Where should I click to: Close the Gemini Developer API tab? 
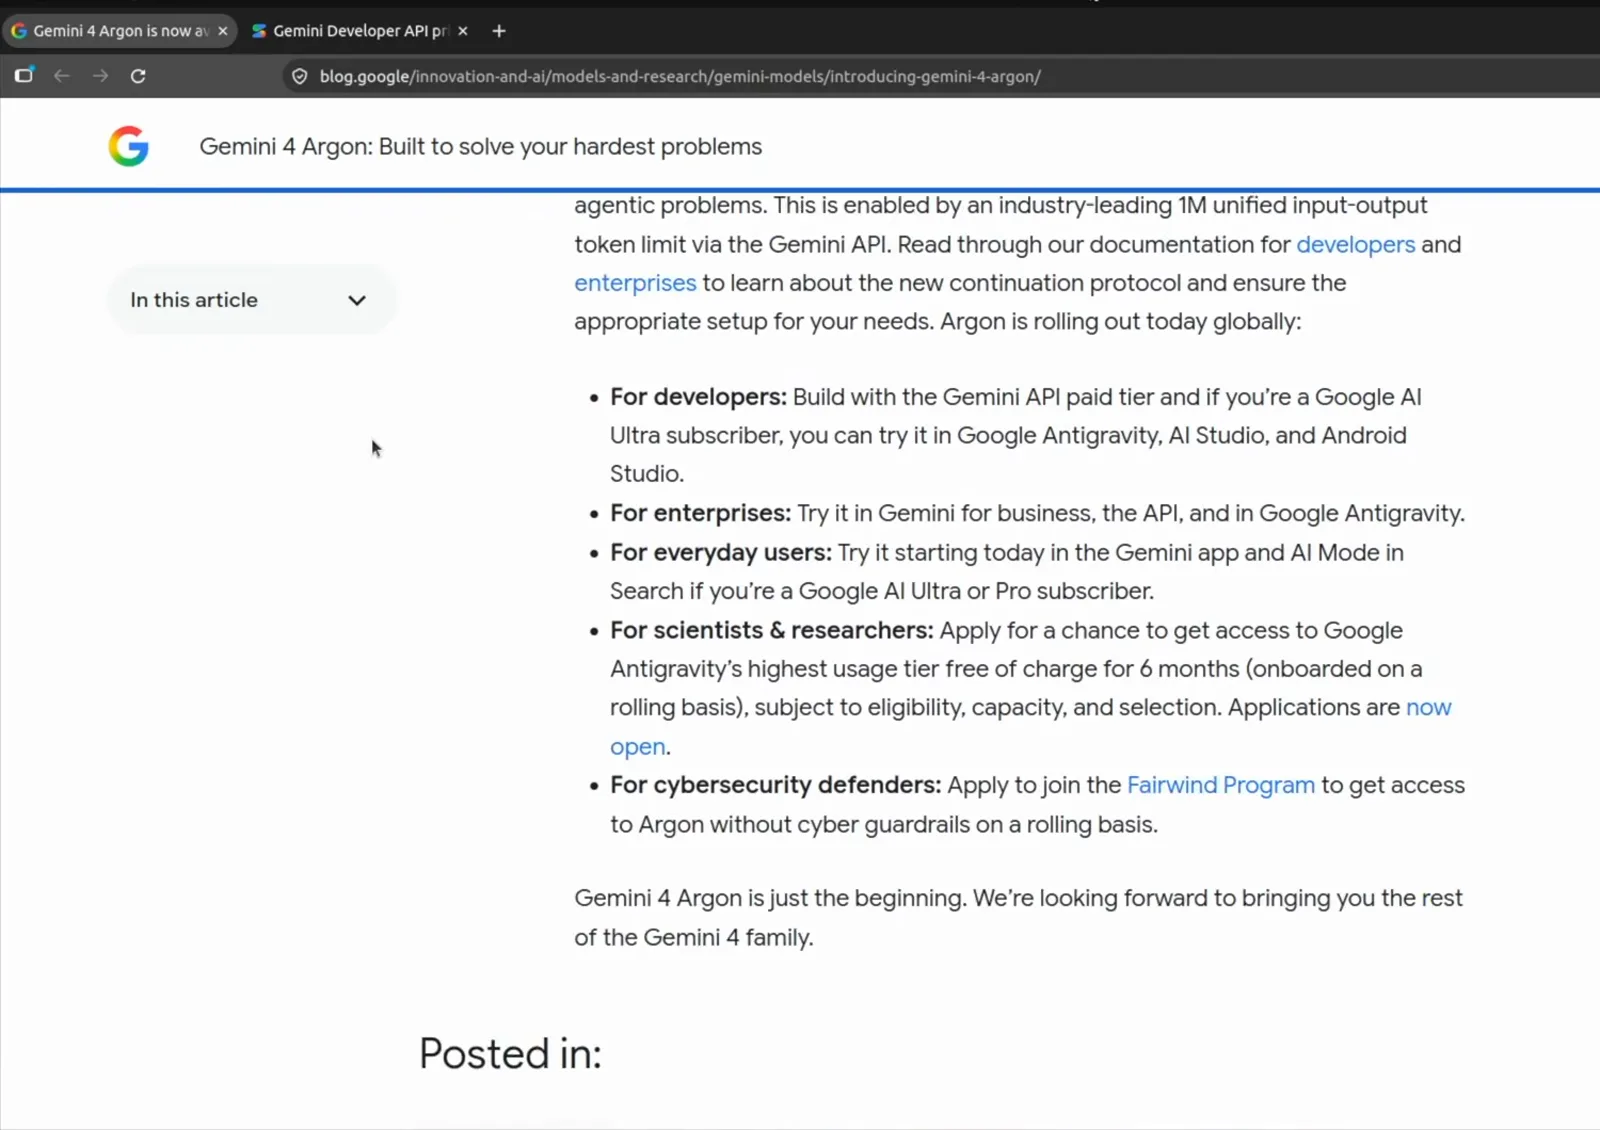coord(463,31)
